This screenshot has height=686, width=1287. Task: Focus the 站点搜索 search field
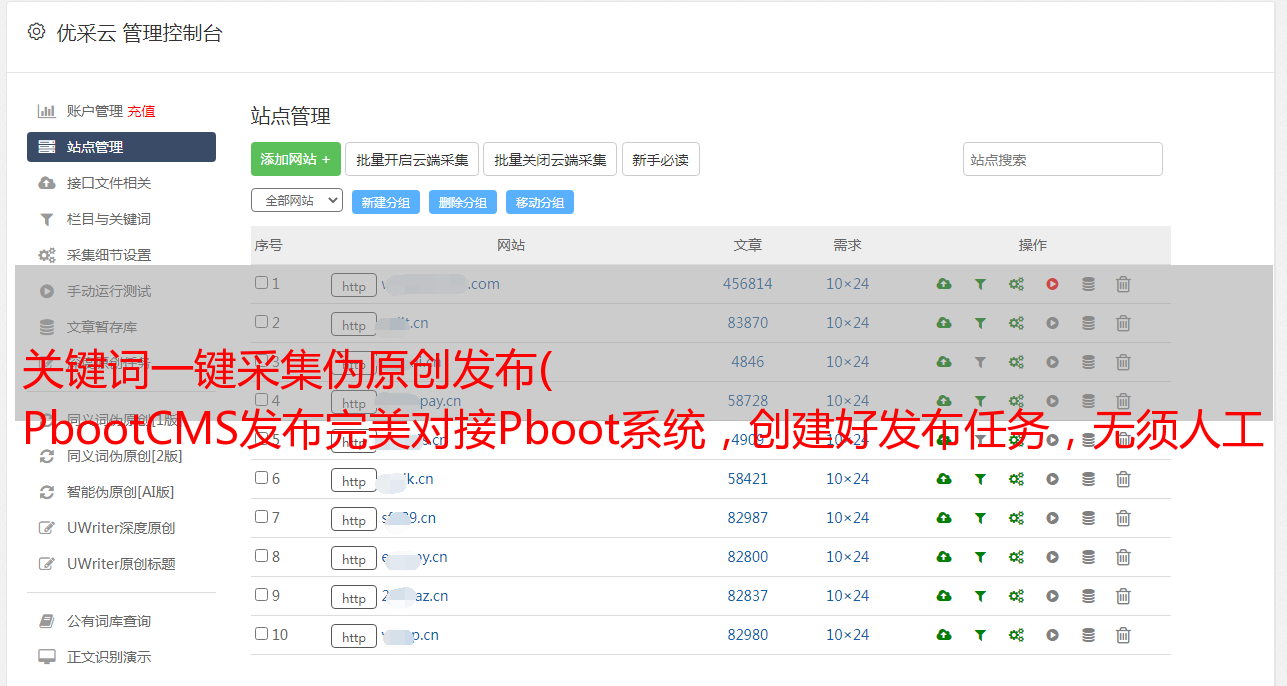pyautogui.click(x=1063, y=159)
